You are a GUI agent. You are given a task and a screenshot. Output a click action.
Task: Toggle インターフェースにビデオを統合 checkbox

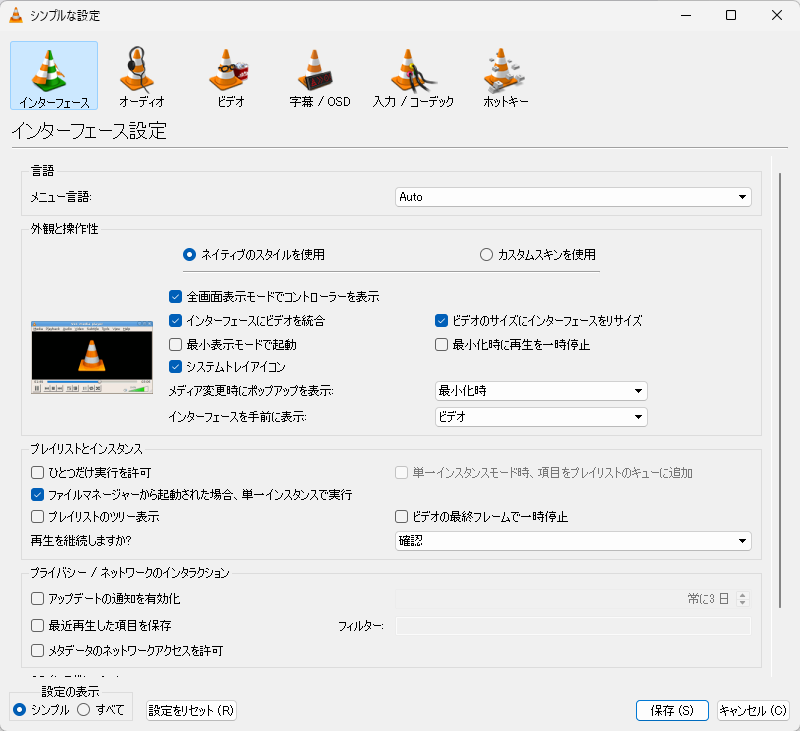click(x=176, y=320)
